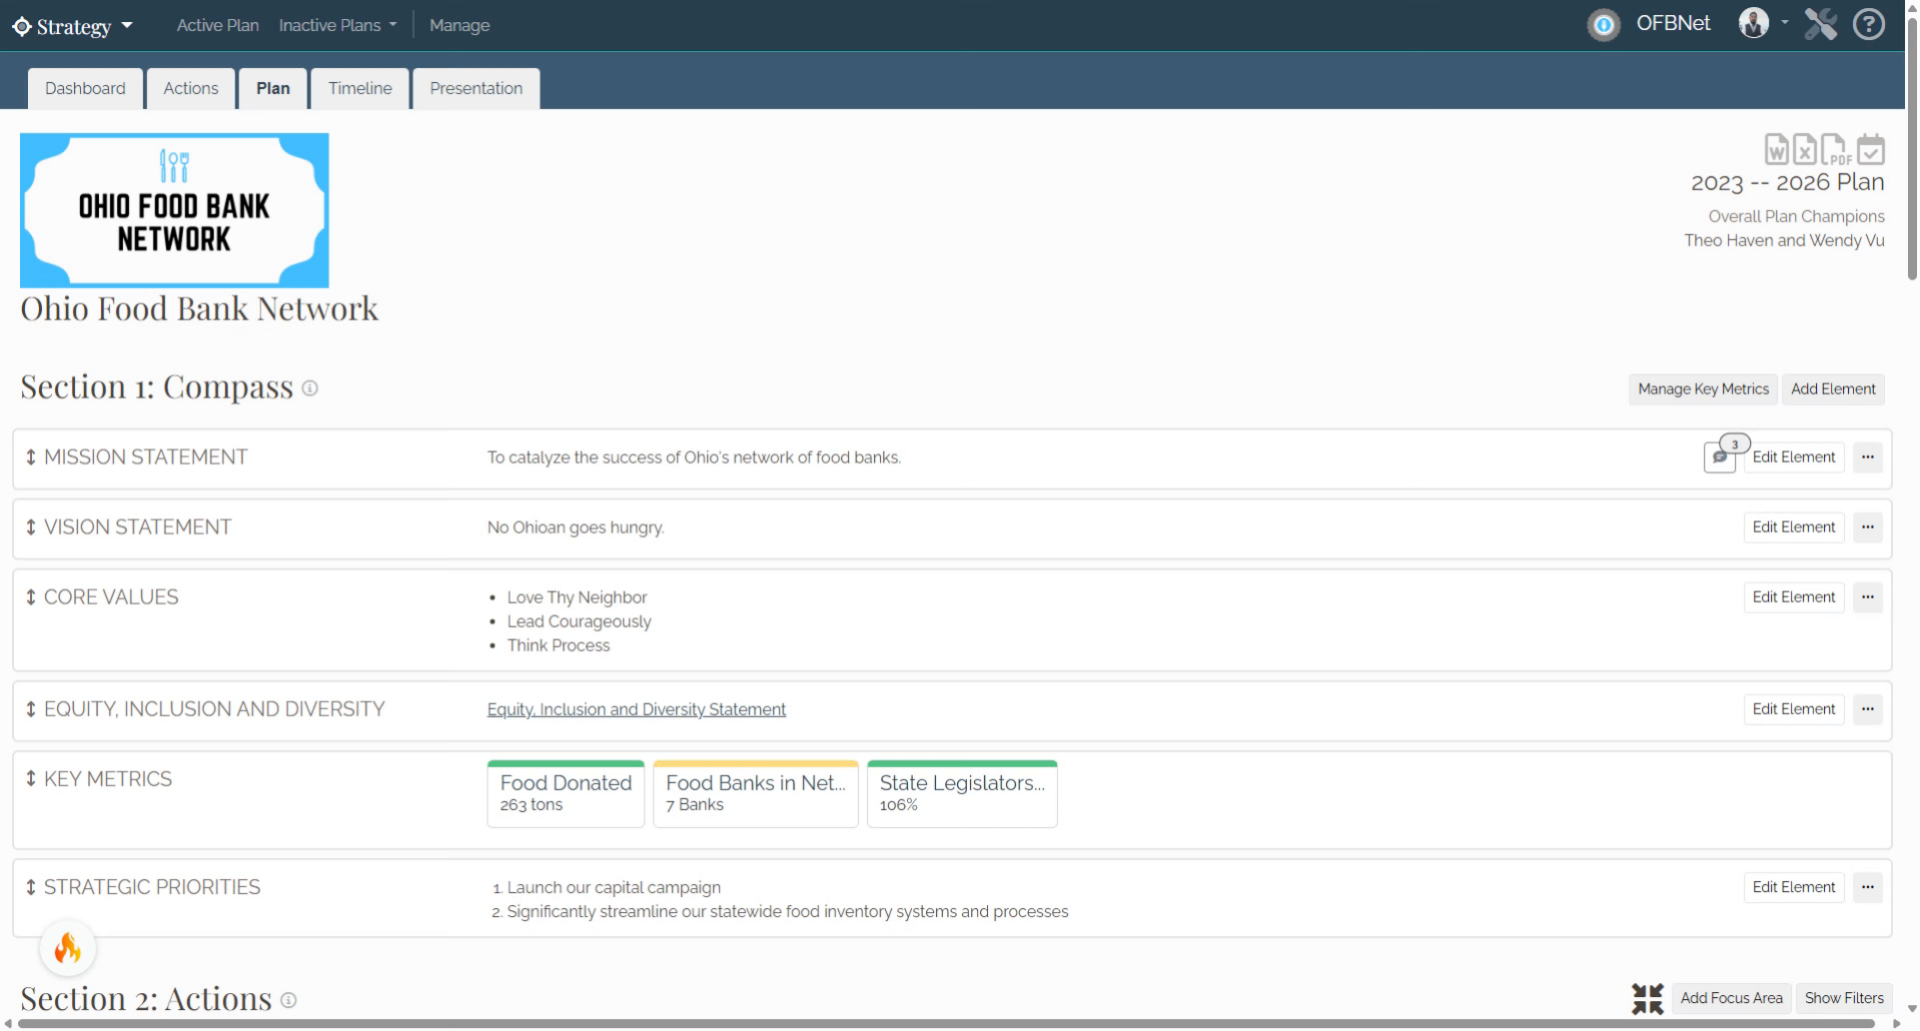Select the Food Donated metric card
Screen dimensions: 1920x1031
click(566, 794)
